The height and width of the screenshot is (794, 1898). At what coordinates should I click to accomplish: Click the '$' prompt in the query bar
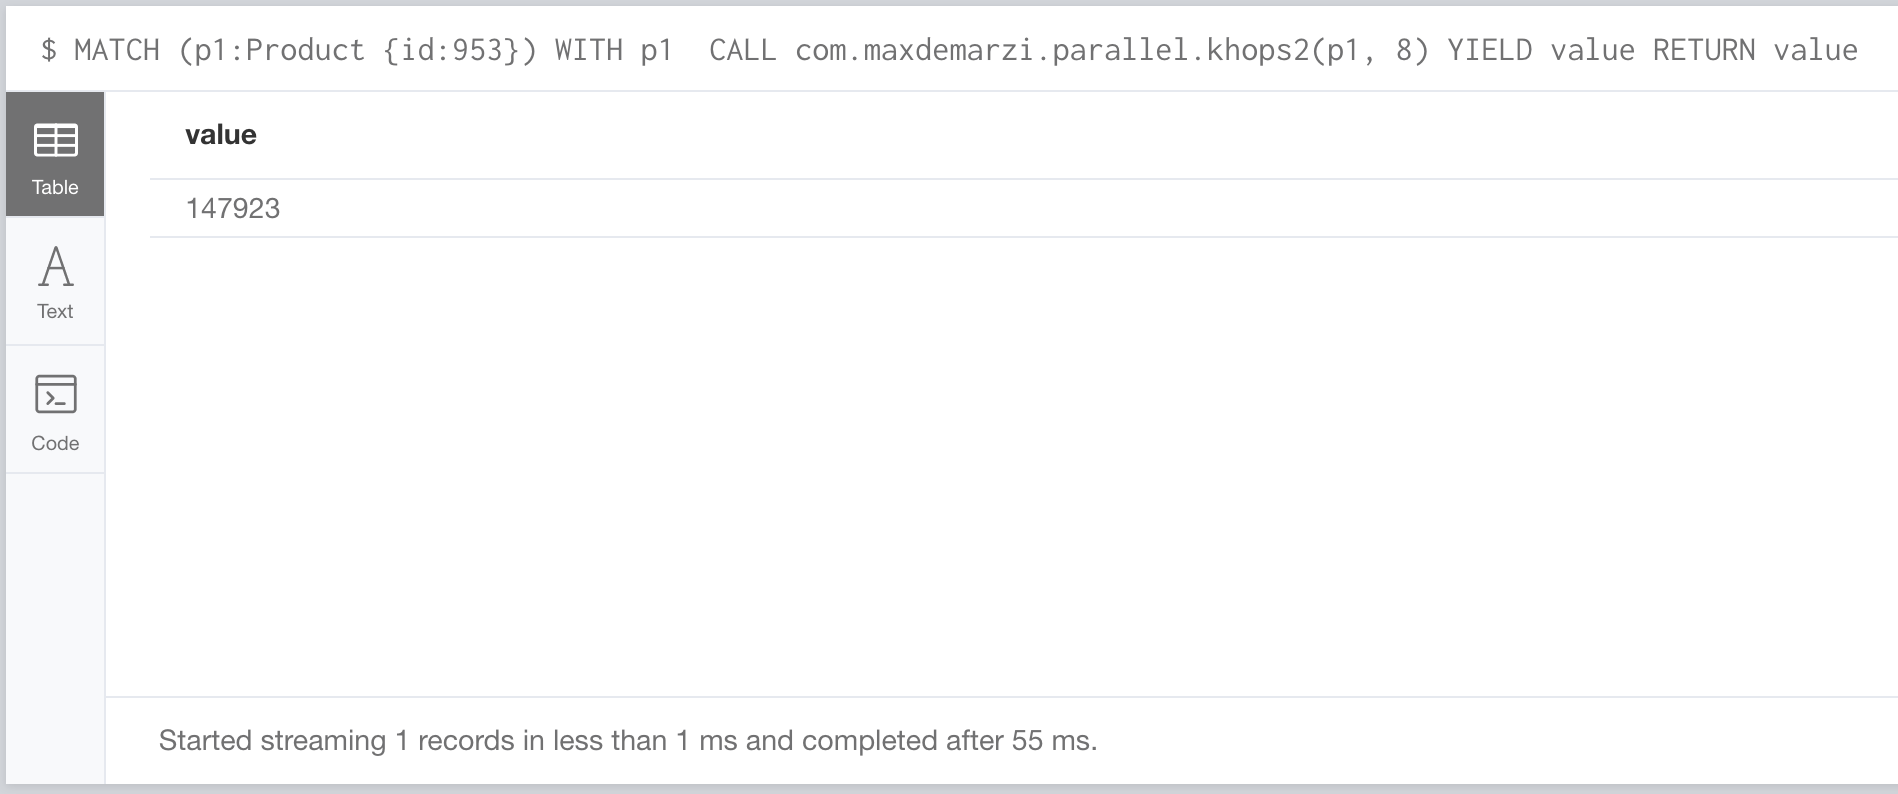point(48,50)
